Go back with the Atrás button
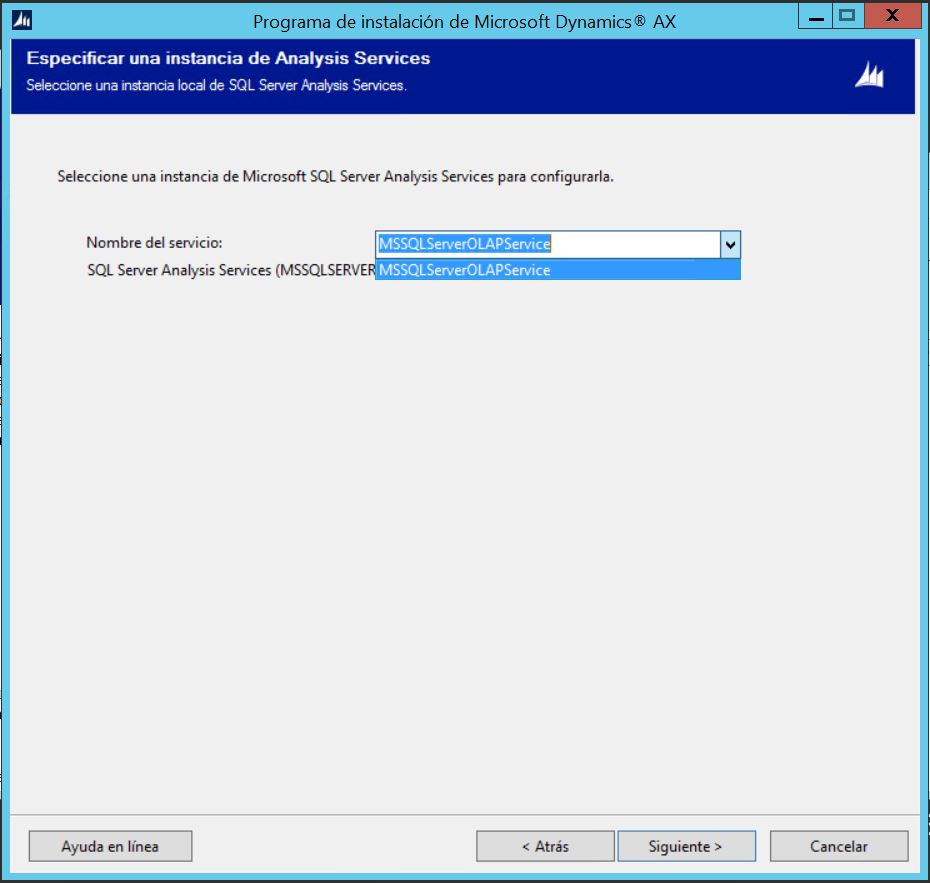This screenshot has width=930, height=883. [x=545, y=846]
